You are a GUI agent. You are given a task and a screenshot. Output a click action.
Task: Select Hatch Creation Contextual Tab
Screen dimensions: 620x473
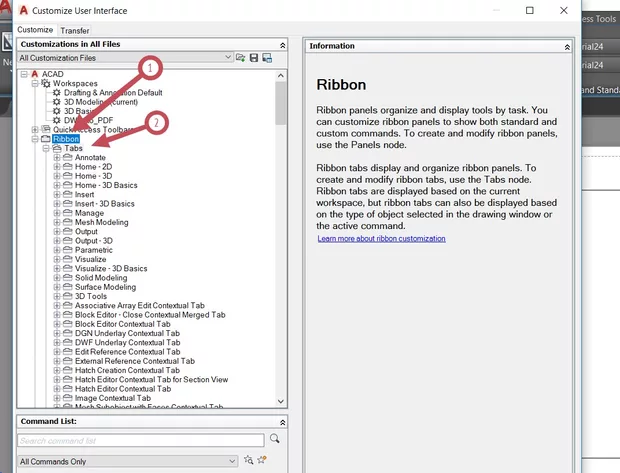pos(127,370)
